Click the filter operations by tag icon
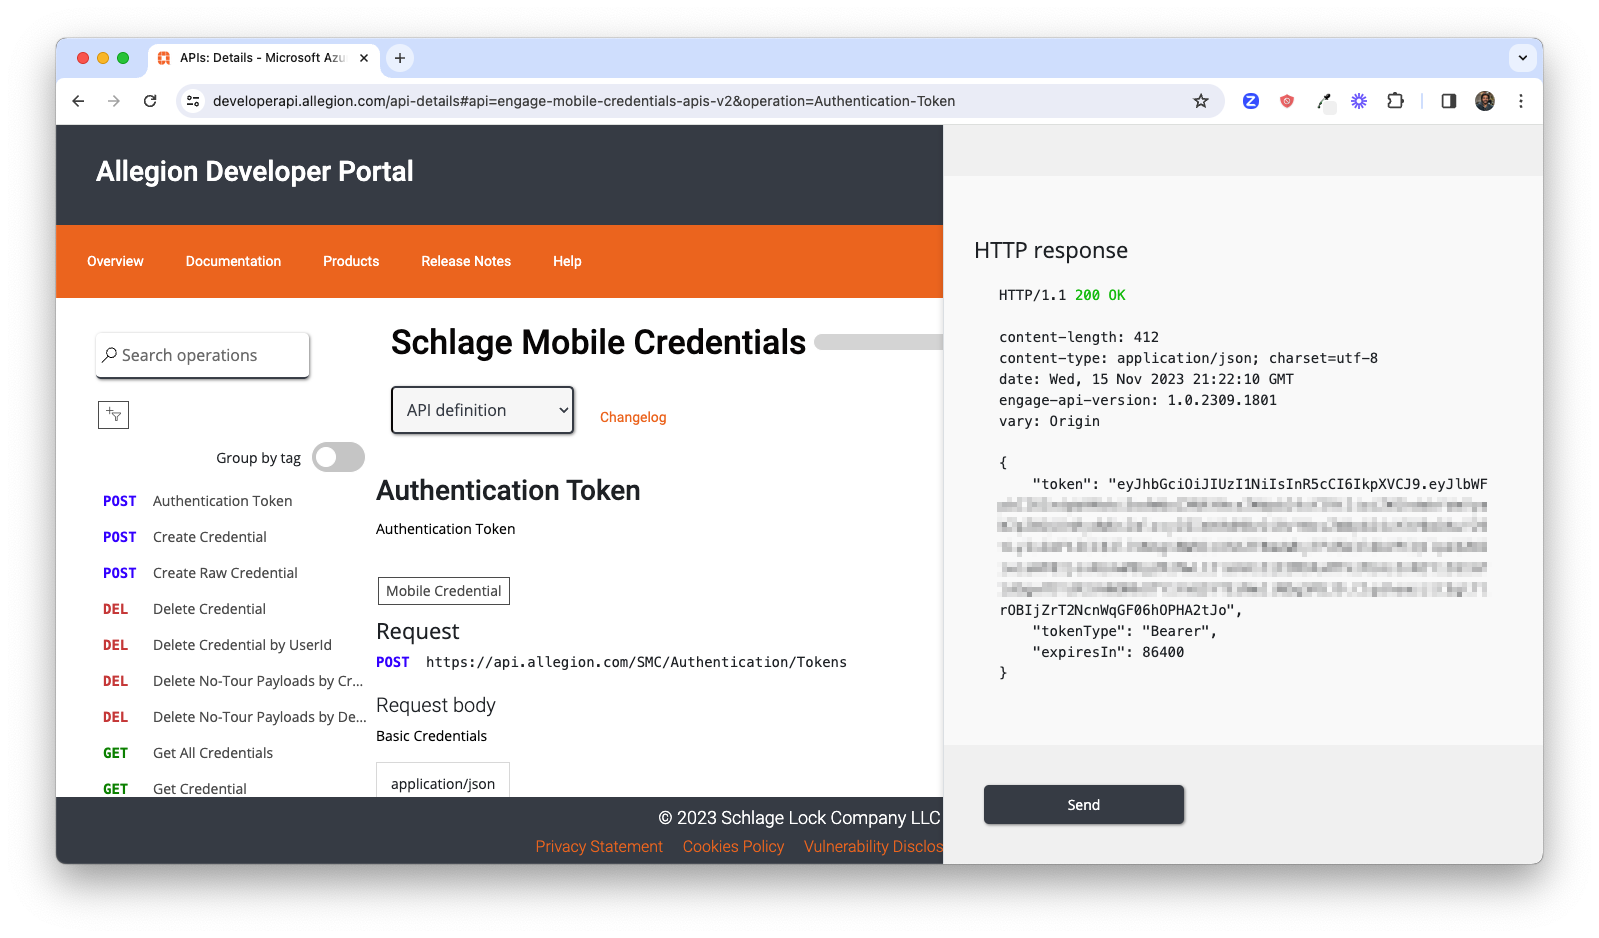The height and width of the screenshot is (938, 1599). click(x=114, y=415)
